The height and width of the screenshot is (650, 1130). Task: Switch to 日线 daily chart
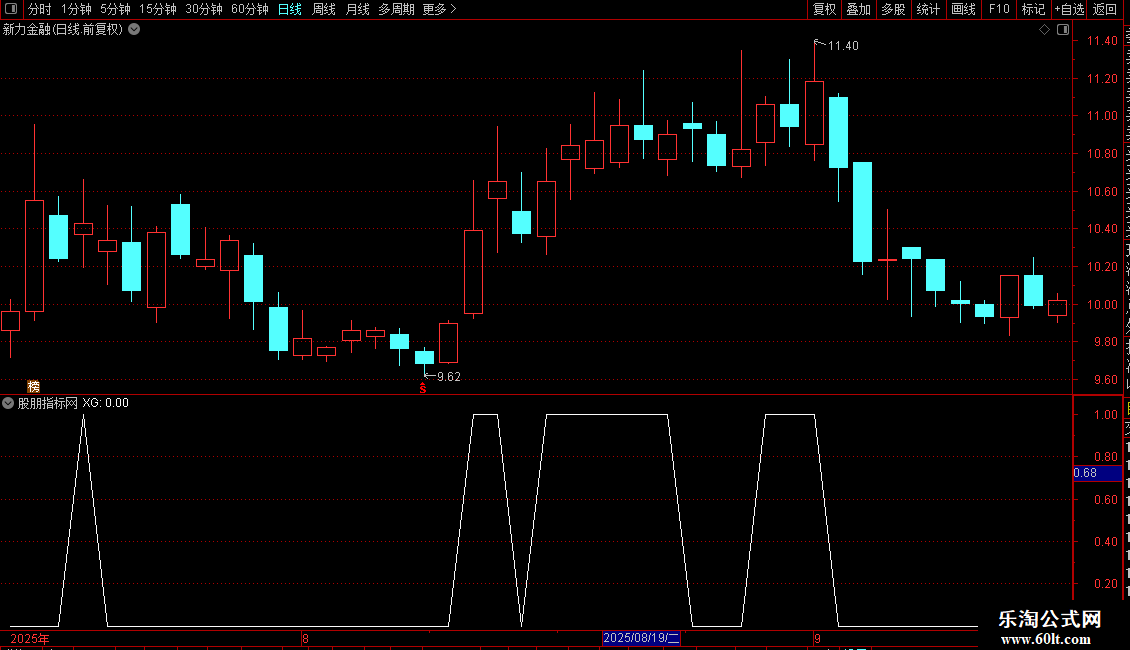[x=290, y=9]
